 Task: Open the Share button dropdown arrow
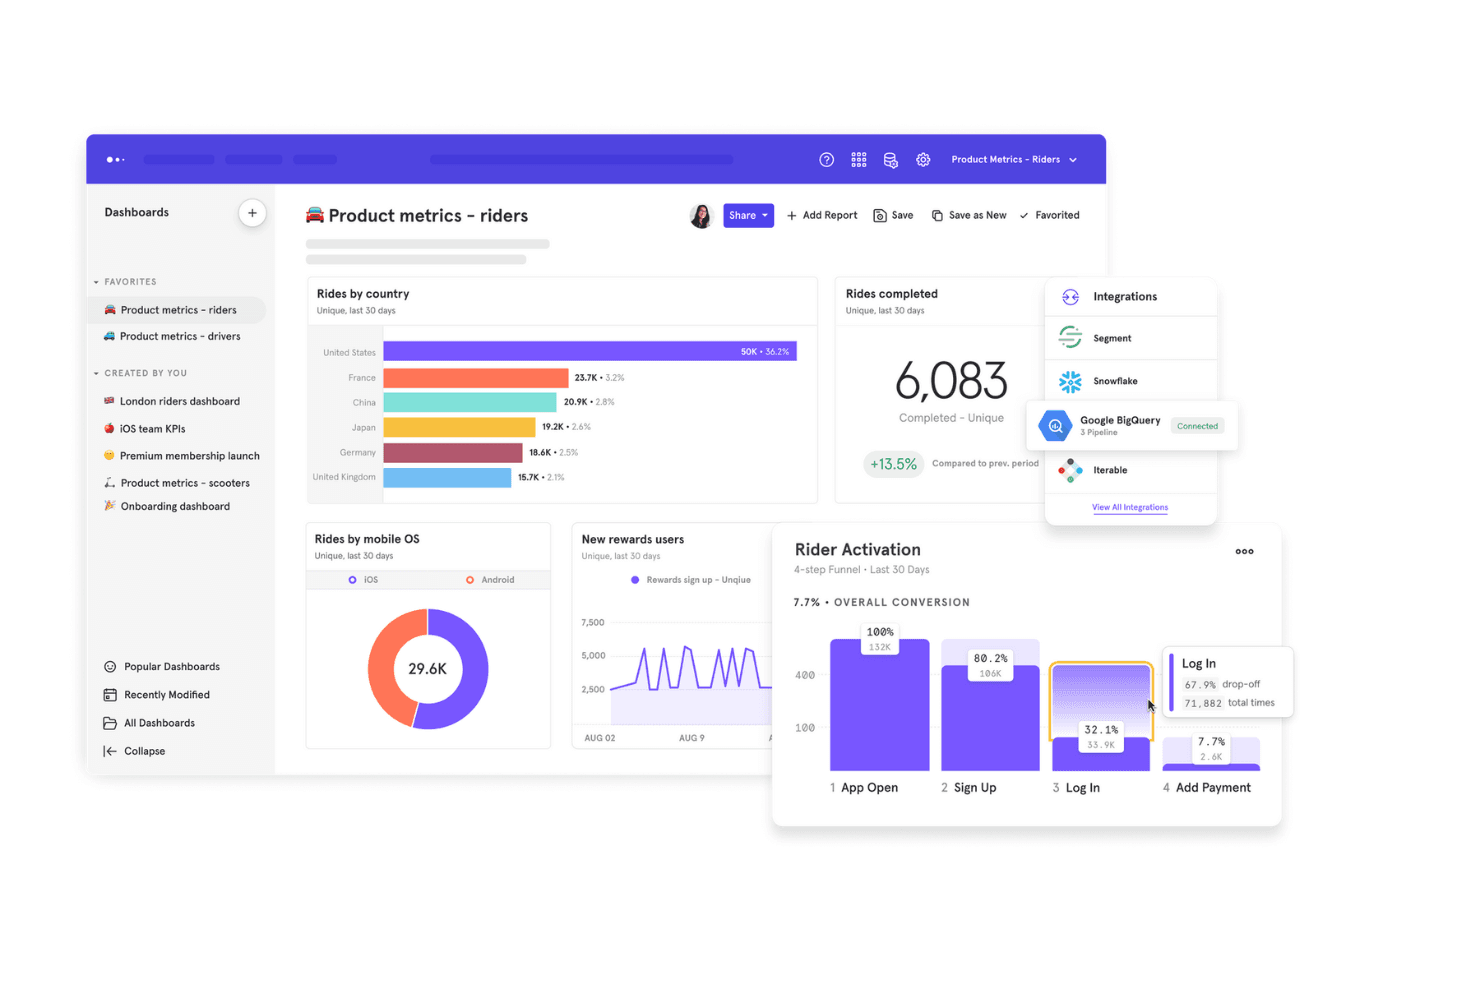(765, 215)
